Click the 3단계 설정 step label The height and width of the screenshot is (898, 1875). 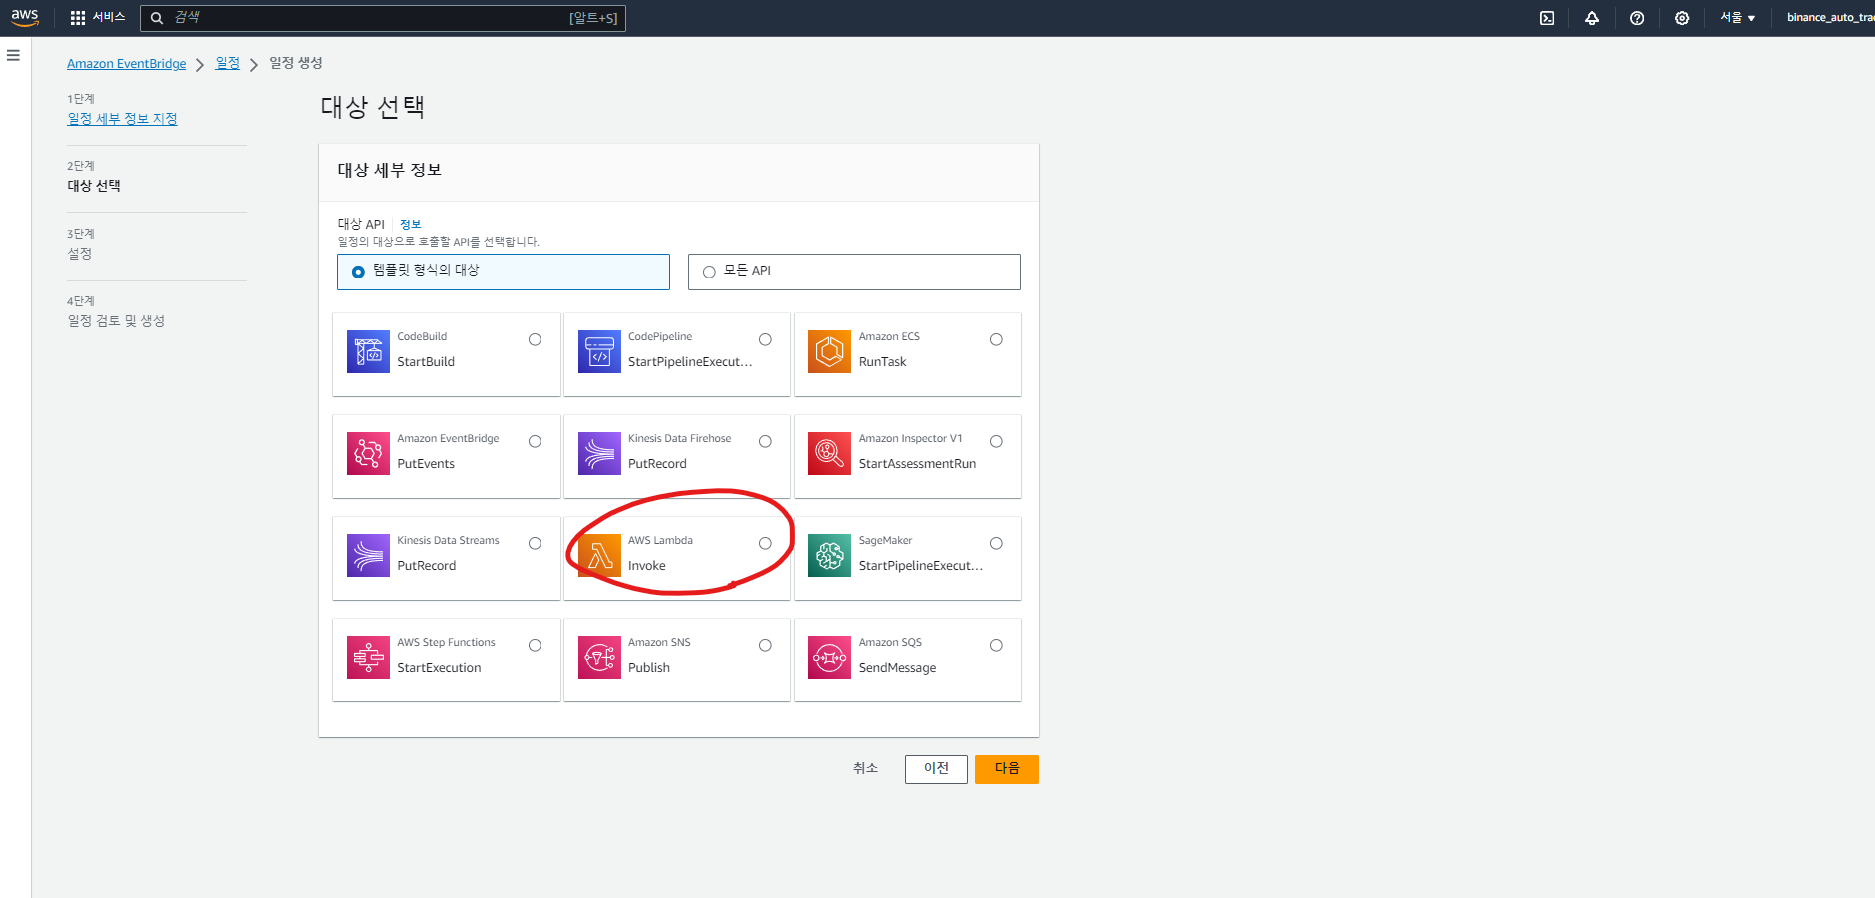[80, 254]
